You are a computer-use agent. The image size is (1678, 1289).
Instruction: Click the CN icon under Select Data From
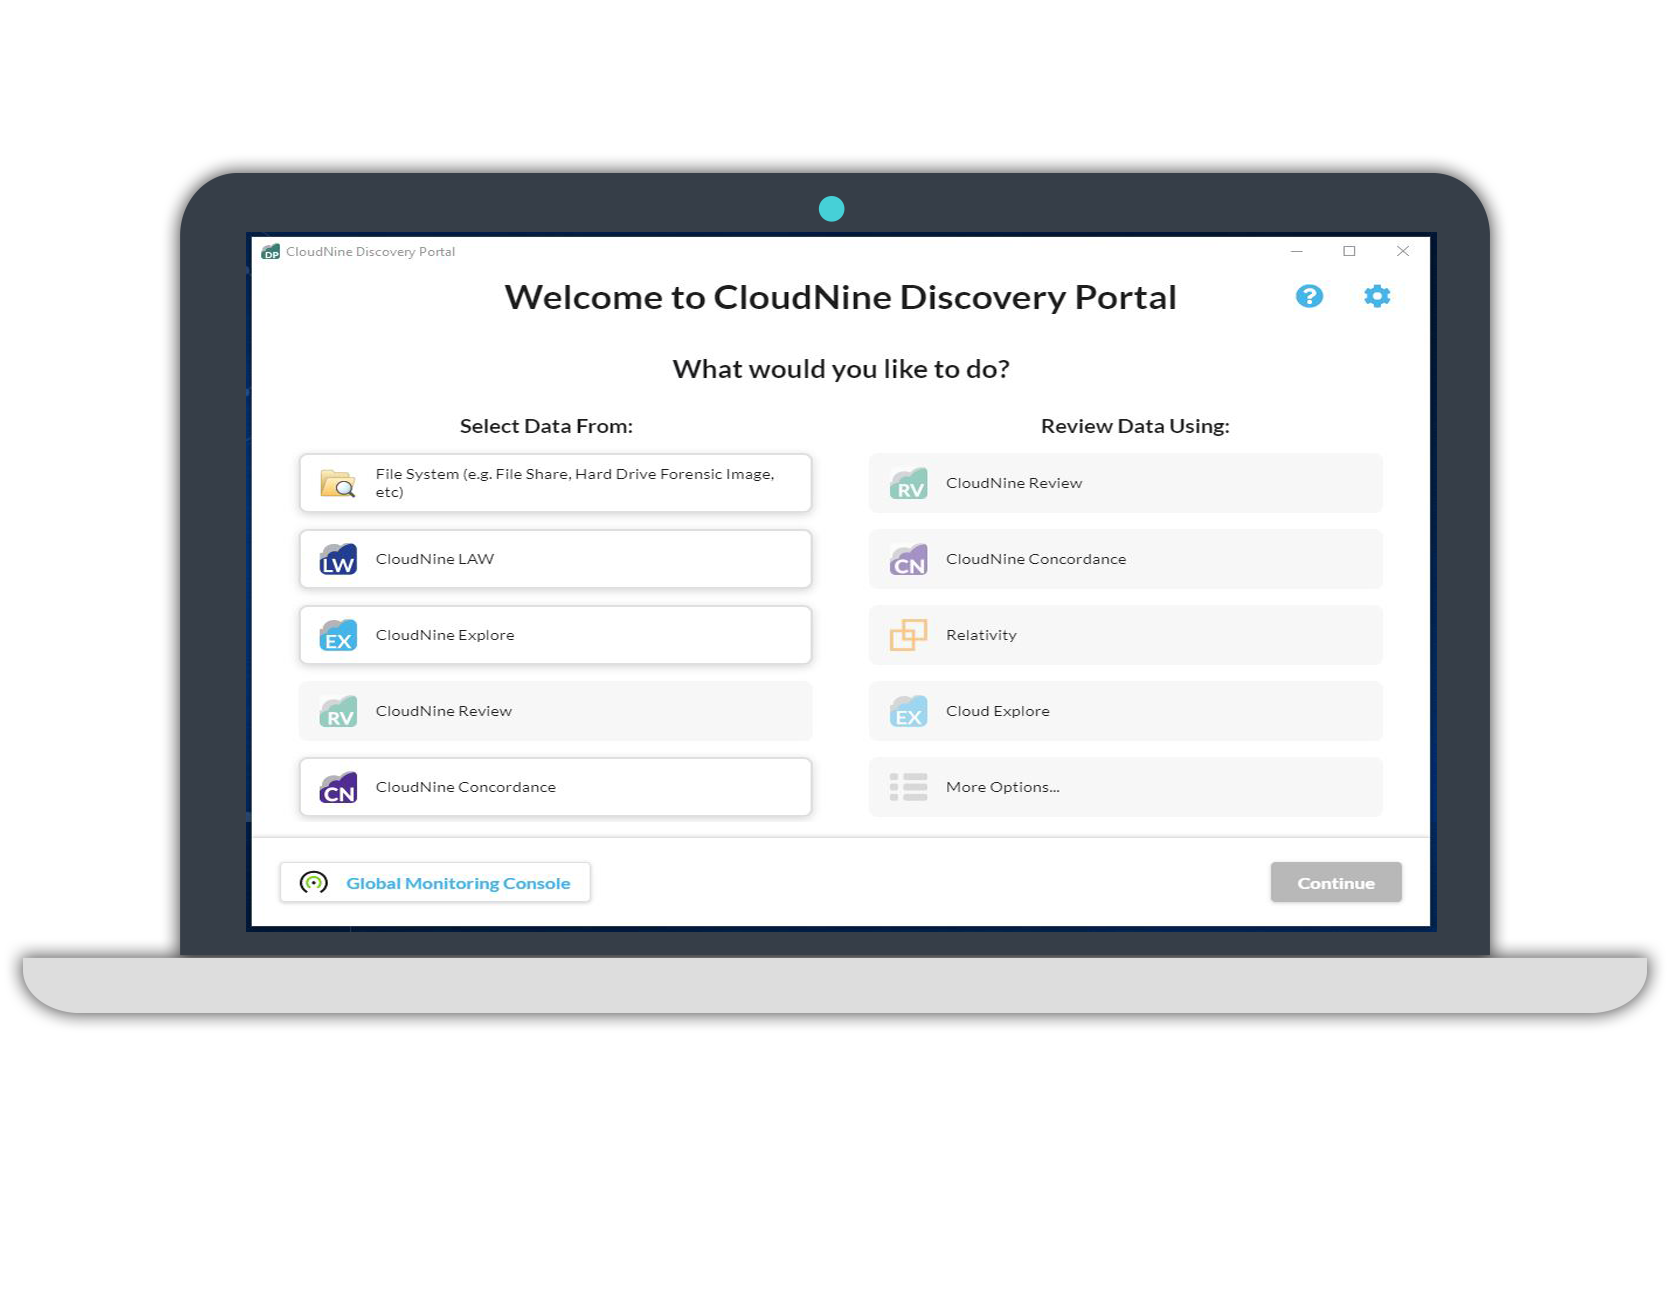(x=338, y=787)
